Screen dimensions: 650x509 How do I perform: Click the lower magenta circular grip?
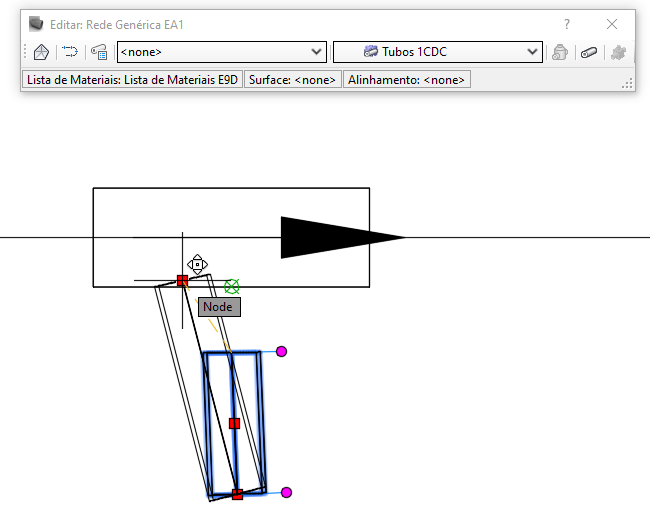286,492
